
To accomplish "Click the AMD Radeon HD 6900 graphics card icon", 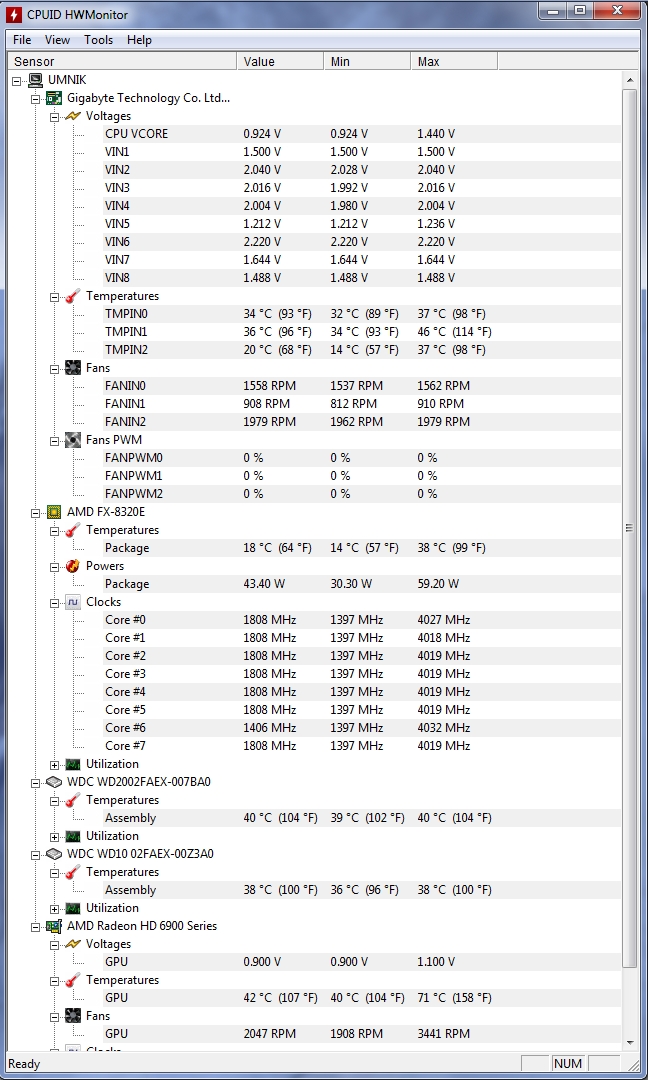I will 54,926.
